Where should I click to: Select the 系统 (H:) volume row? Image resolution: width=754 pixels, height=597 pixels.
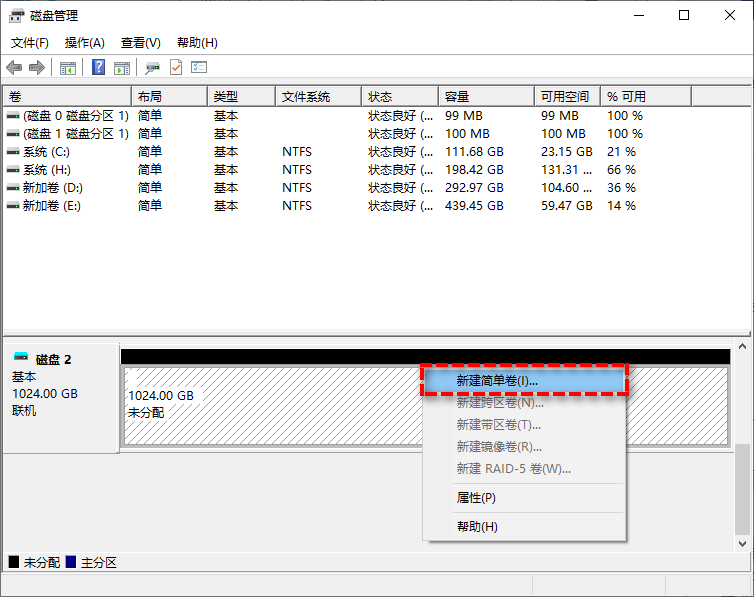pos(347,170)
